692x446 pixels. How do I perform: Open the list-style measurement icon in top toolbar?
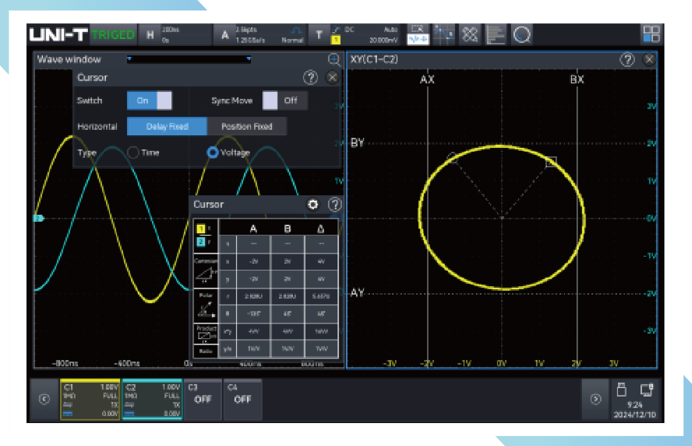point(496,35)
